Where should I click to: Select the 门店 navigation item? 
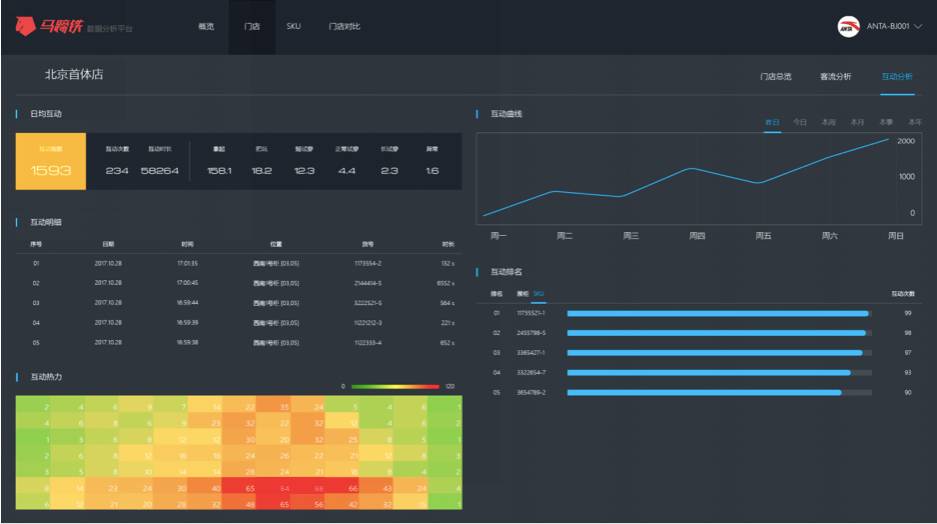coord(252,27)
